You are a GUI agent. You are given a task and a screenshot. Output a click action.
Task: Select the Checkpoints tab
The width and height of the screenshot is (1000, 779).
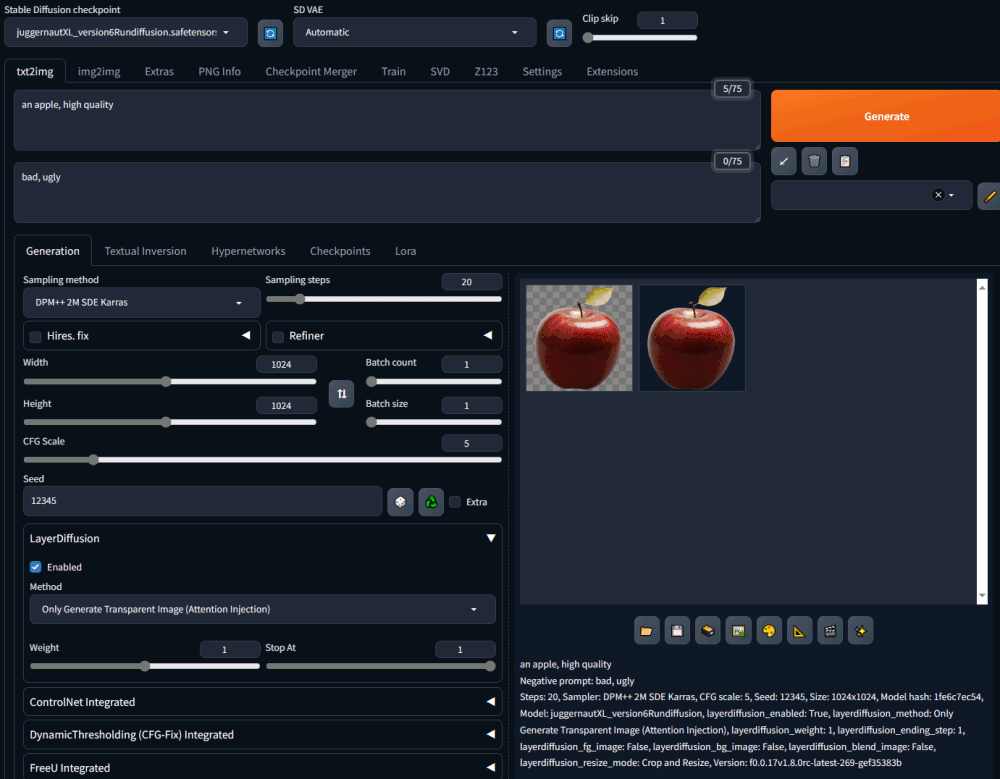click(340, 251)
